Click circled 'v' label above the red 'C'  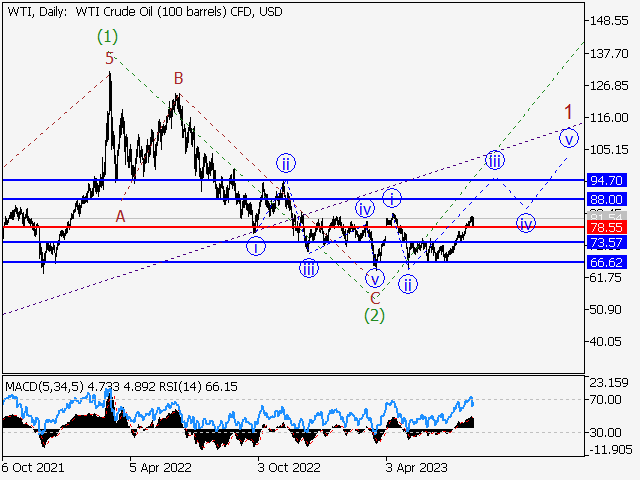375,279
